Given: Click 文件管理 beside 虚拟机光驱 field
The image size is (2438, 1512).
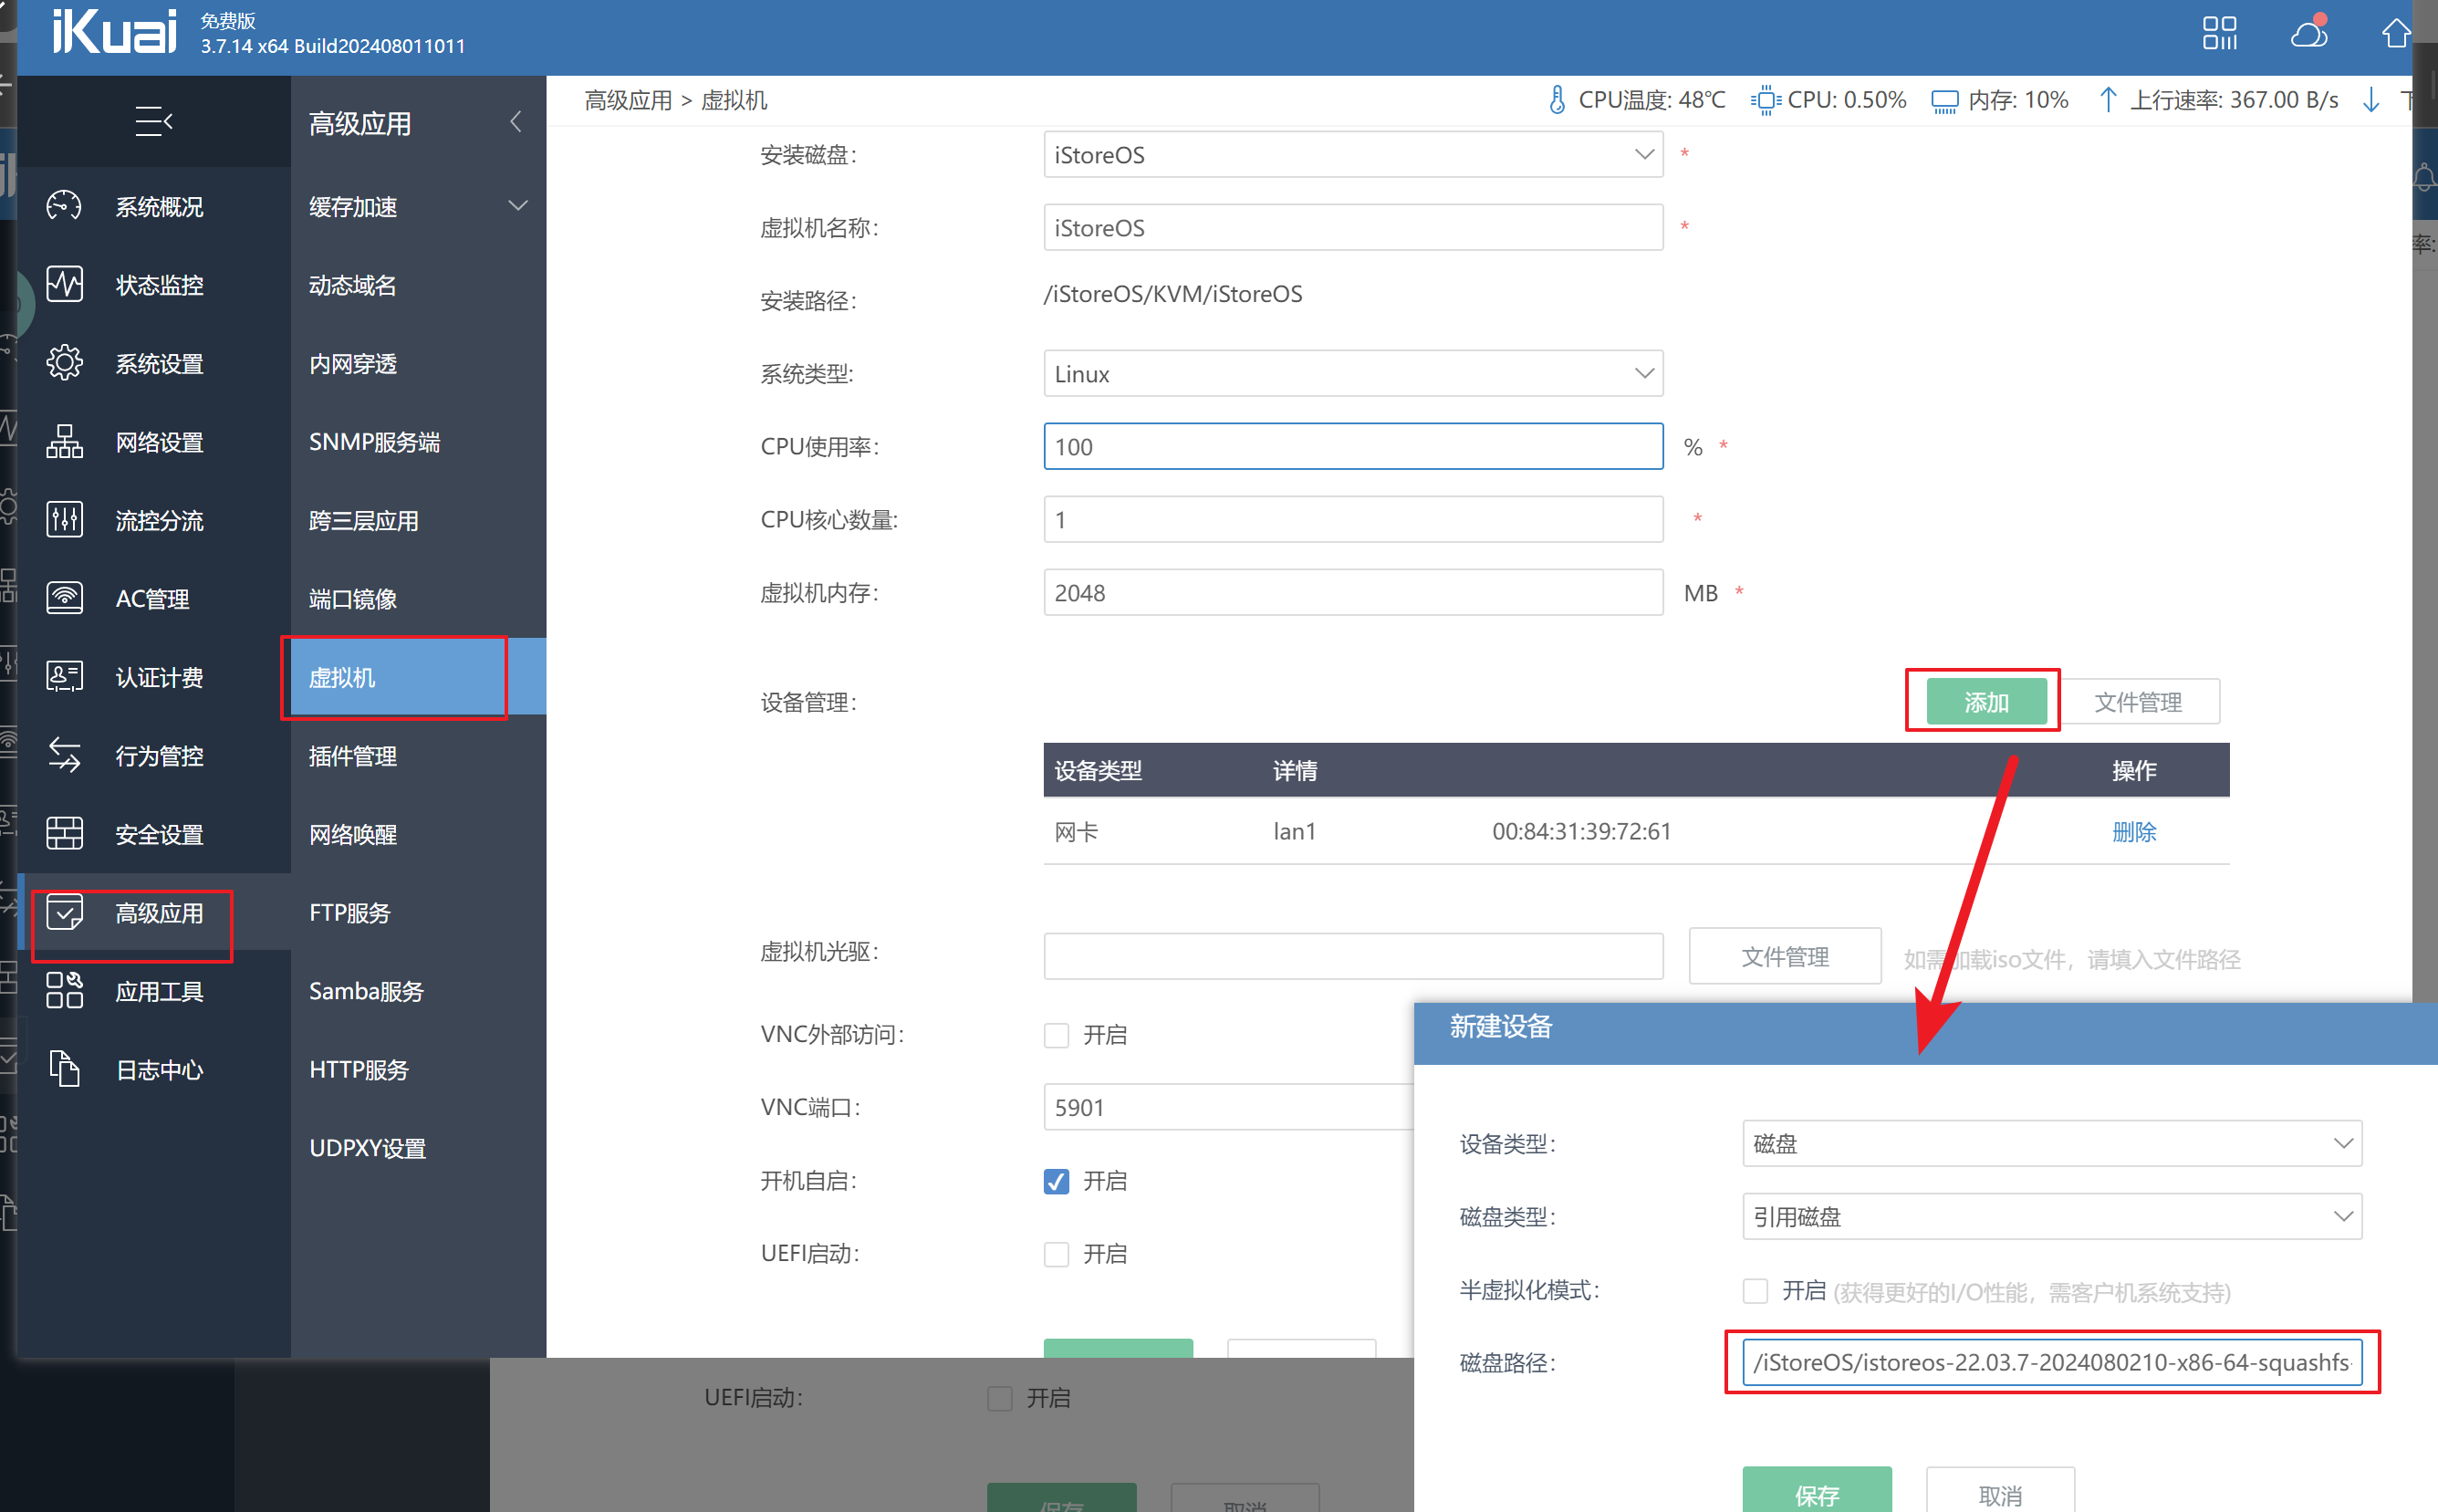Looking at the screenshot, I should (x=1785, y=956).
